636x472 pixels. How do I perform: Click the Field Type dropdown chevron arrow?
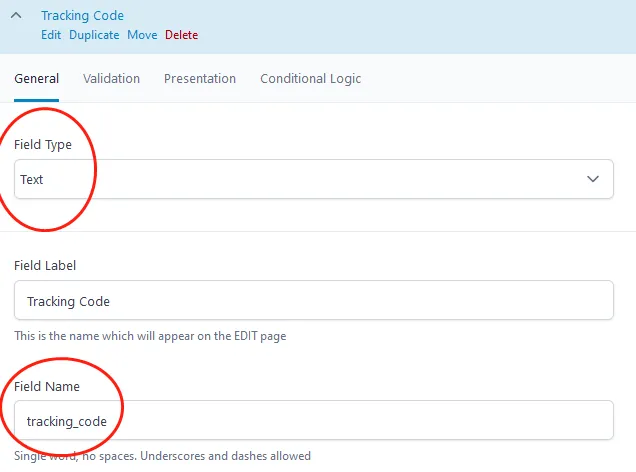[593, 180]
